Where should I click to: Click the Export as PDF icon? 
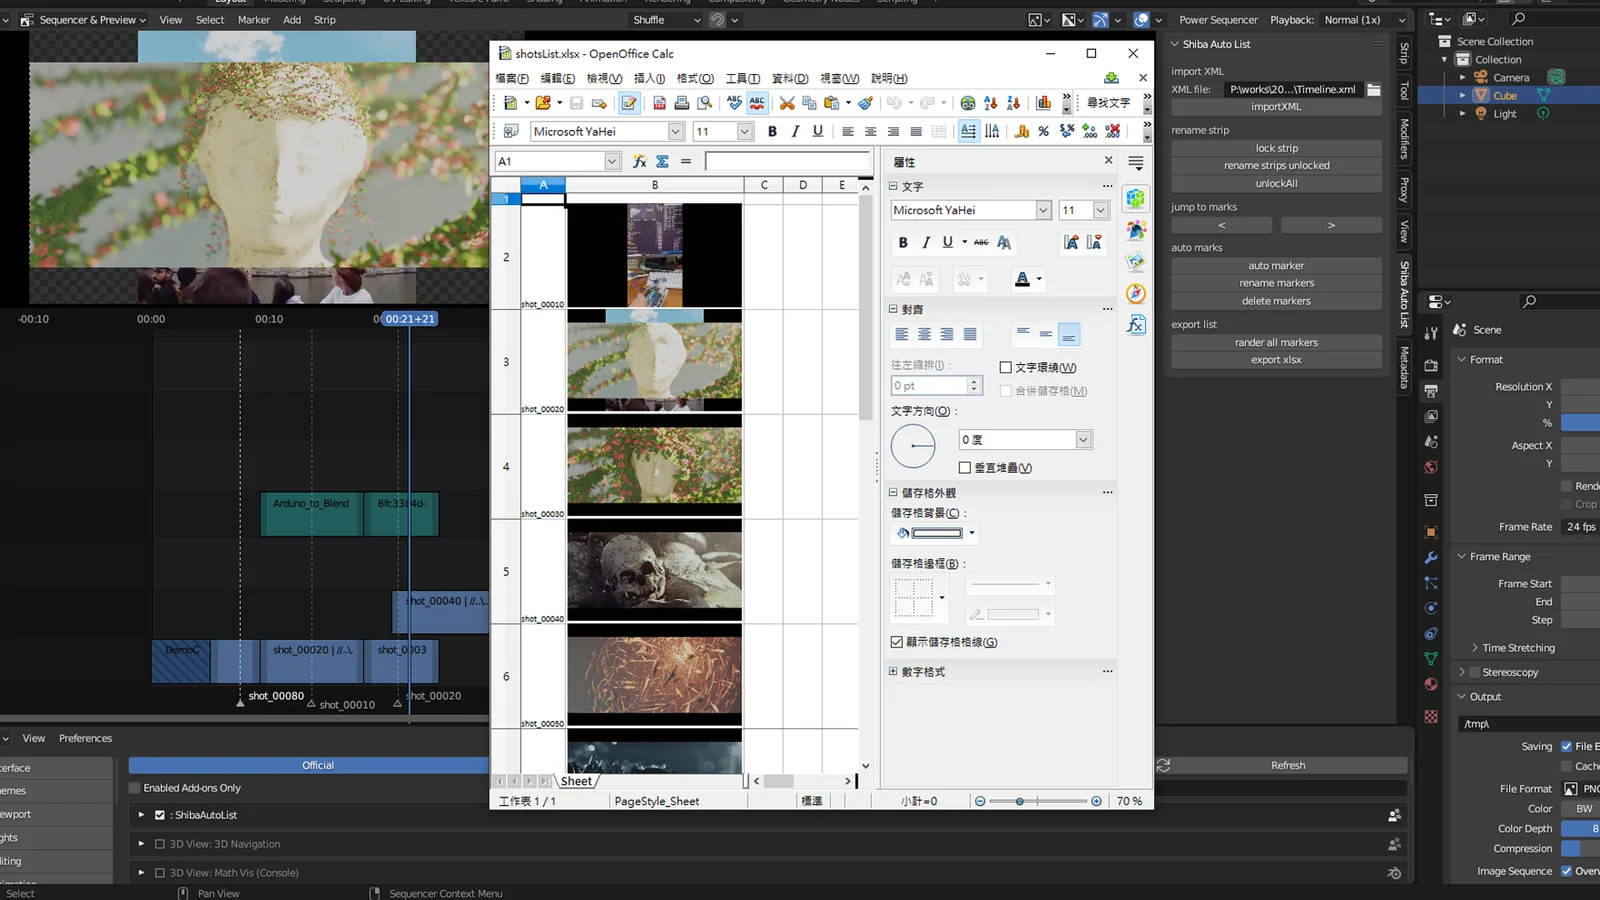[x=659, y=103]
